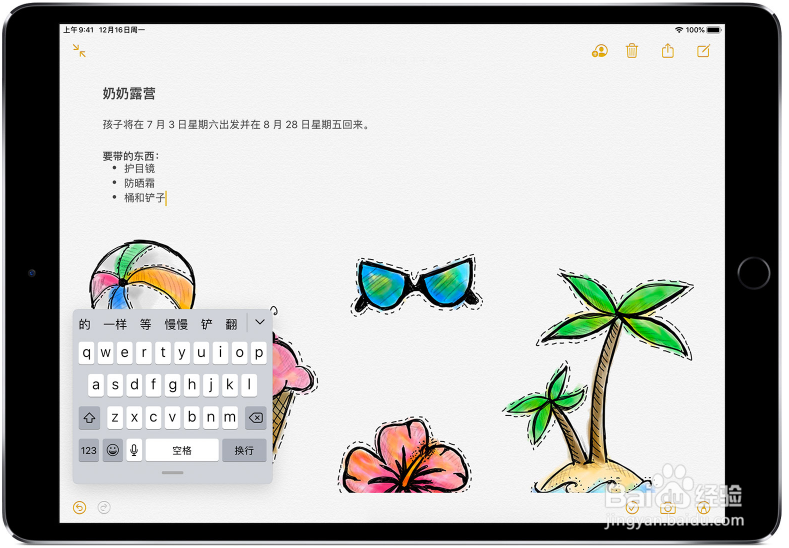Tap the bullet item 护目镜
The image size is (789, 548).
(140, 169)
